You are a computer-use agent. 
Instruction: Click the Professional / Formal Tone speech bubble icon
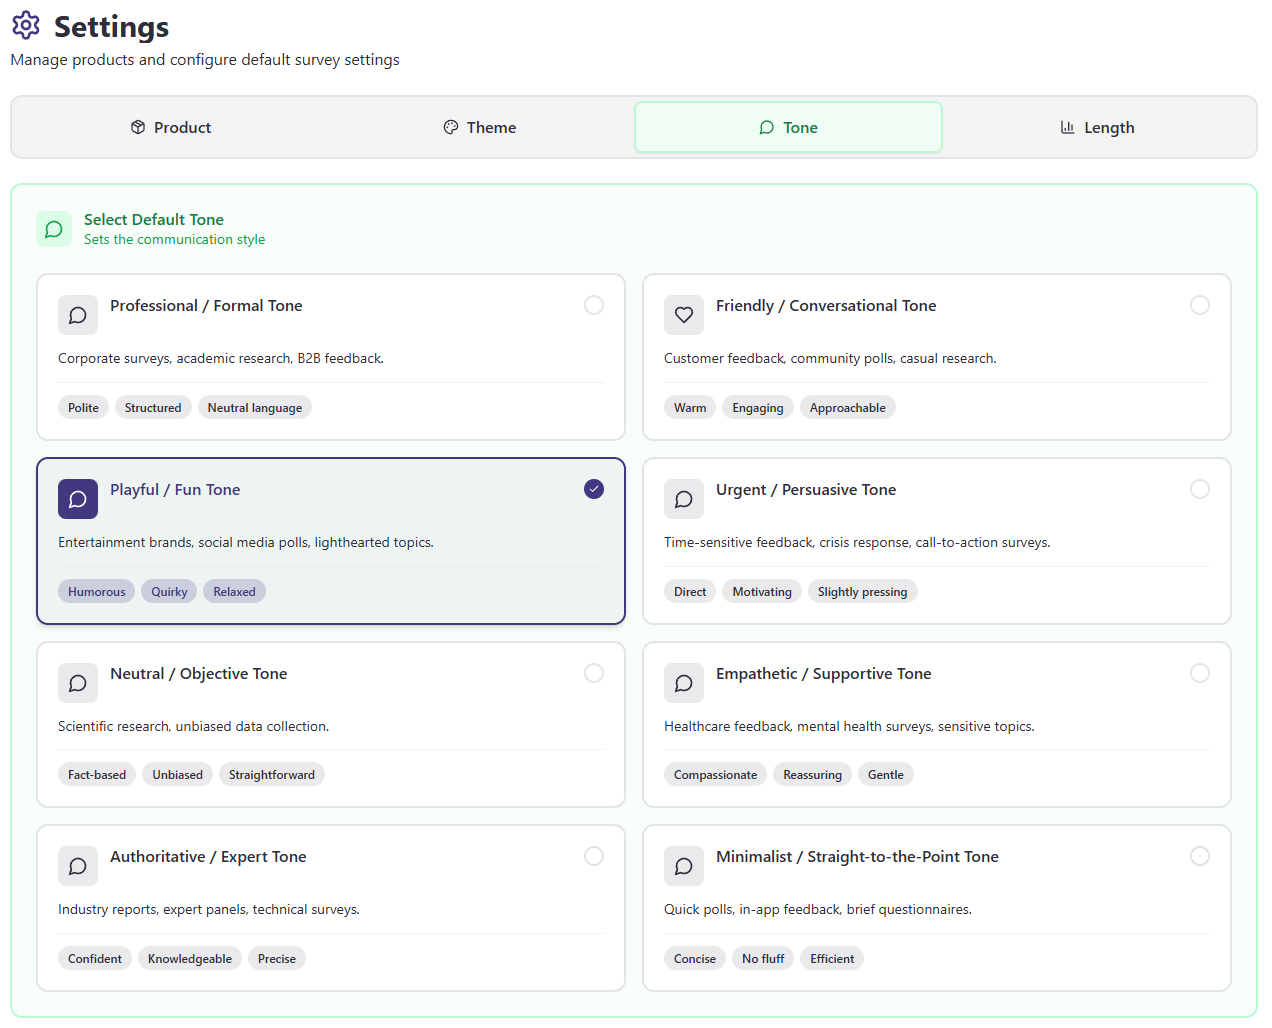pos(78,315)
